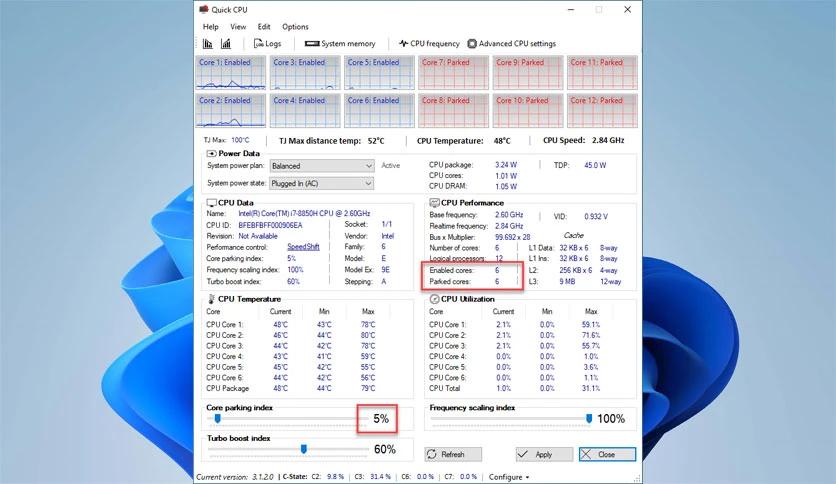
Task: Open the CPU frequency chart
Action: tap(429, 44)
